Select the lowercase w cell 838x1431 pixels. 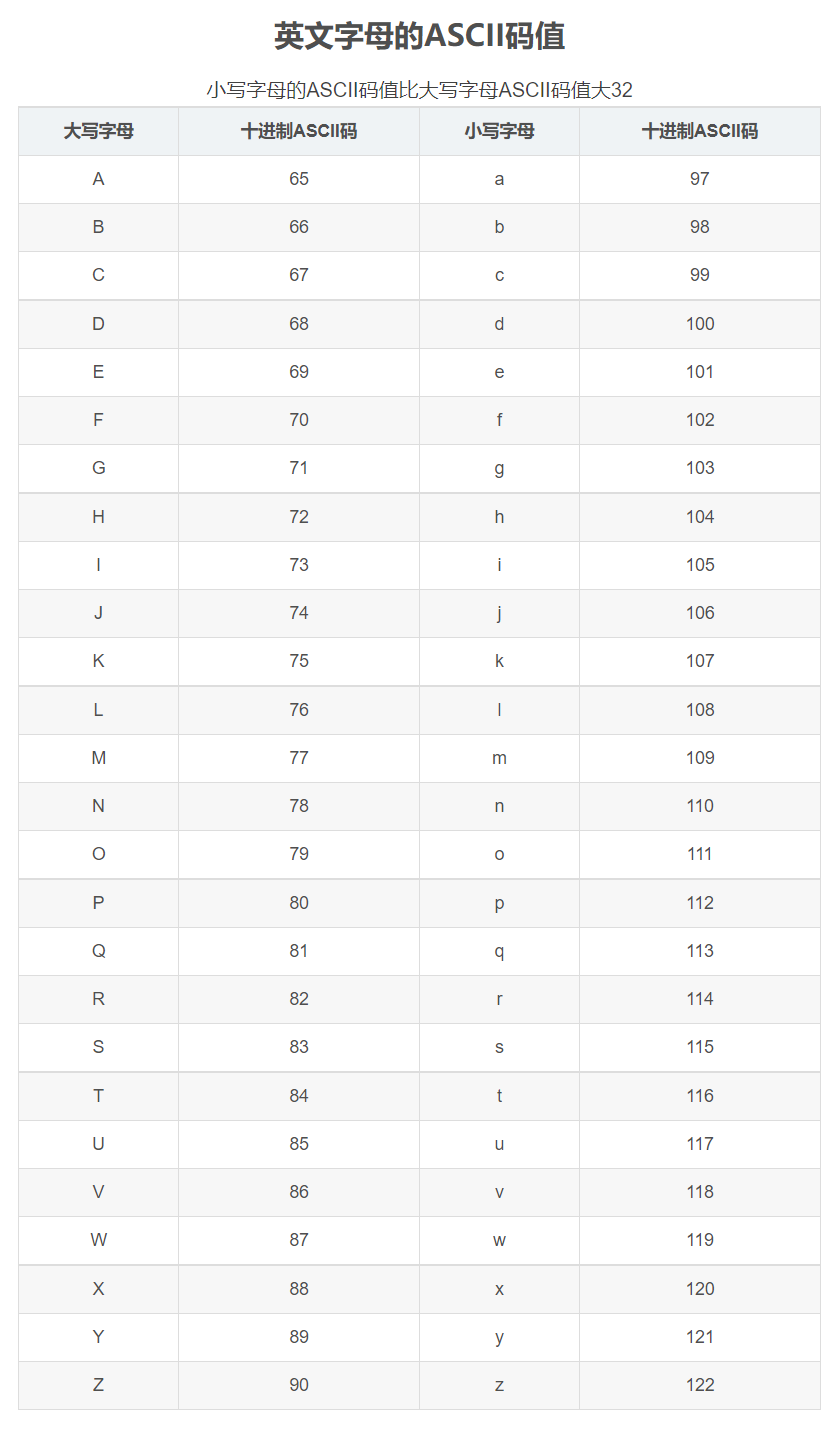[x=499, y=1240]
